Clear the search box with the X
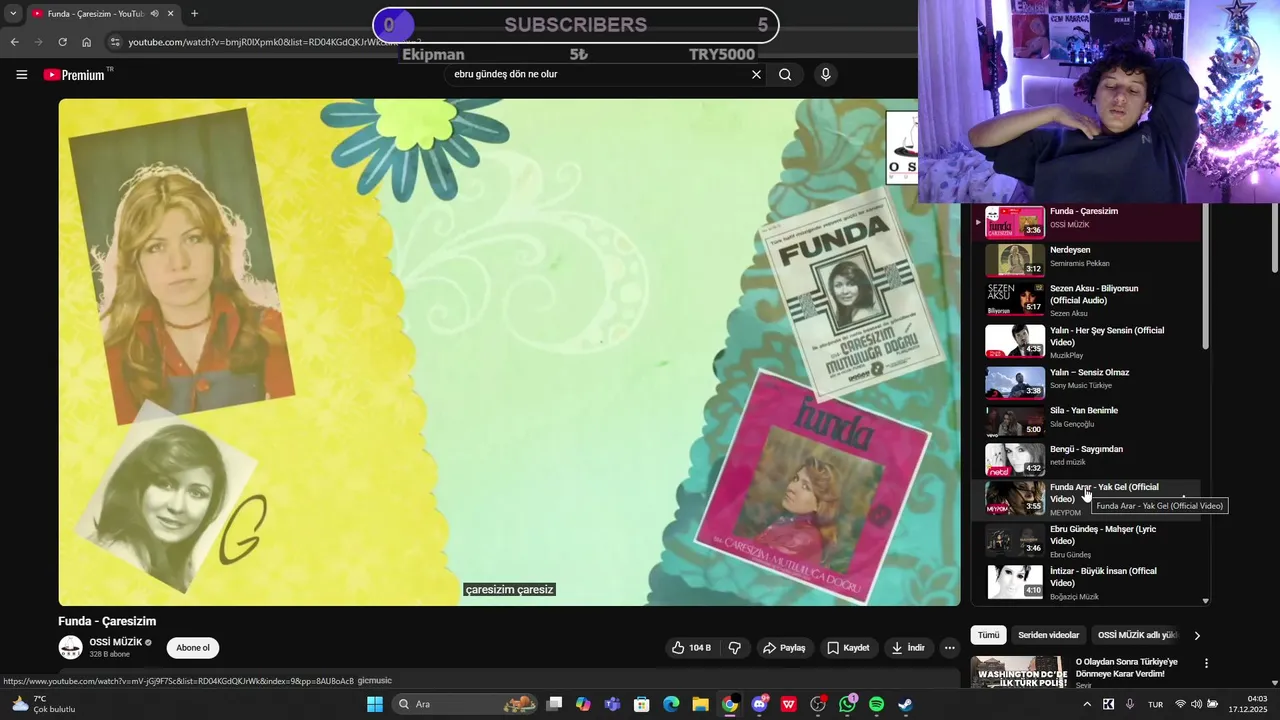 click(x=756, y=74)
